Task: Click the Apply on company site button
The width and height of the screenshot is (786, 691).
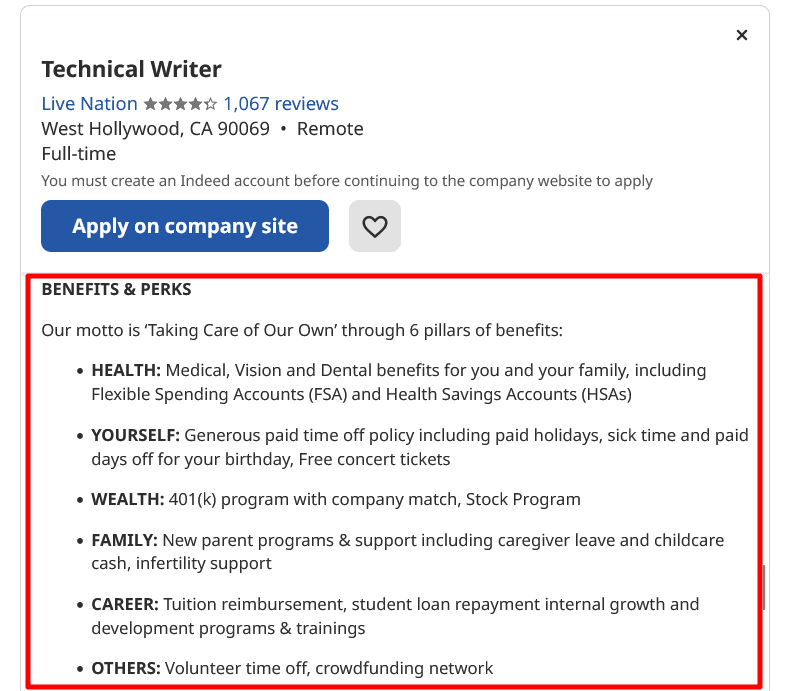Action: pos(185,226)
